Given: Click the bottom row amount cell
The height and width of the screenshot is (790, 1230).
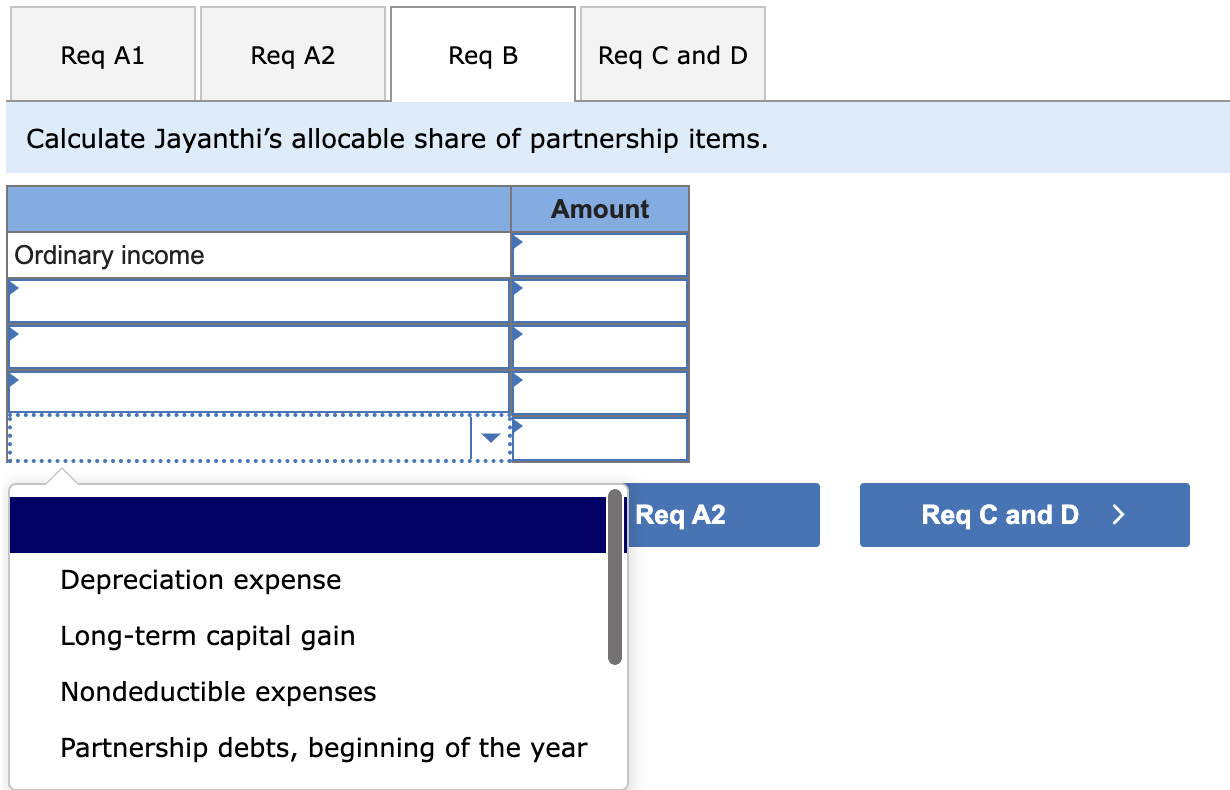Looking at the screenshot, I should tap(599, 437).
